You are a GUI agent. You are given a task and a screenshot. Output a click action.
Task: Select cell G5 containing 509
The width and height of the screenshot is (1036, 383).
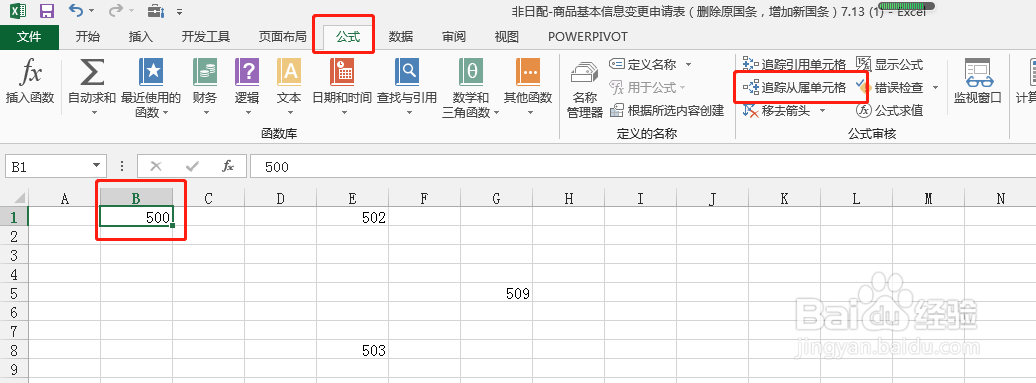[x=497, y=293]
